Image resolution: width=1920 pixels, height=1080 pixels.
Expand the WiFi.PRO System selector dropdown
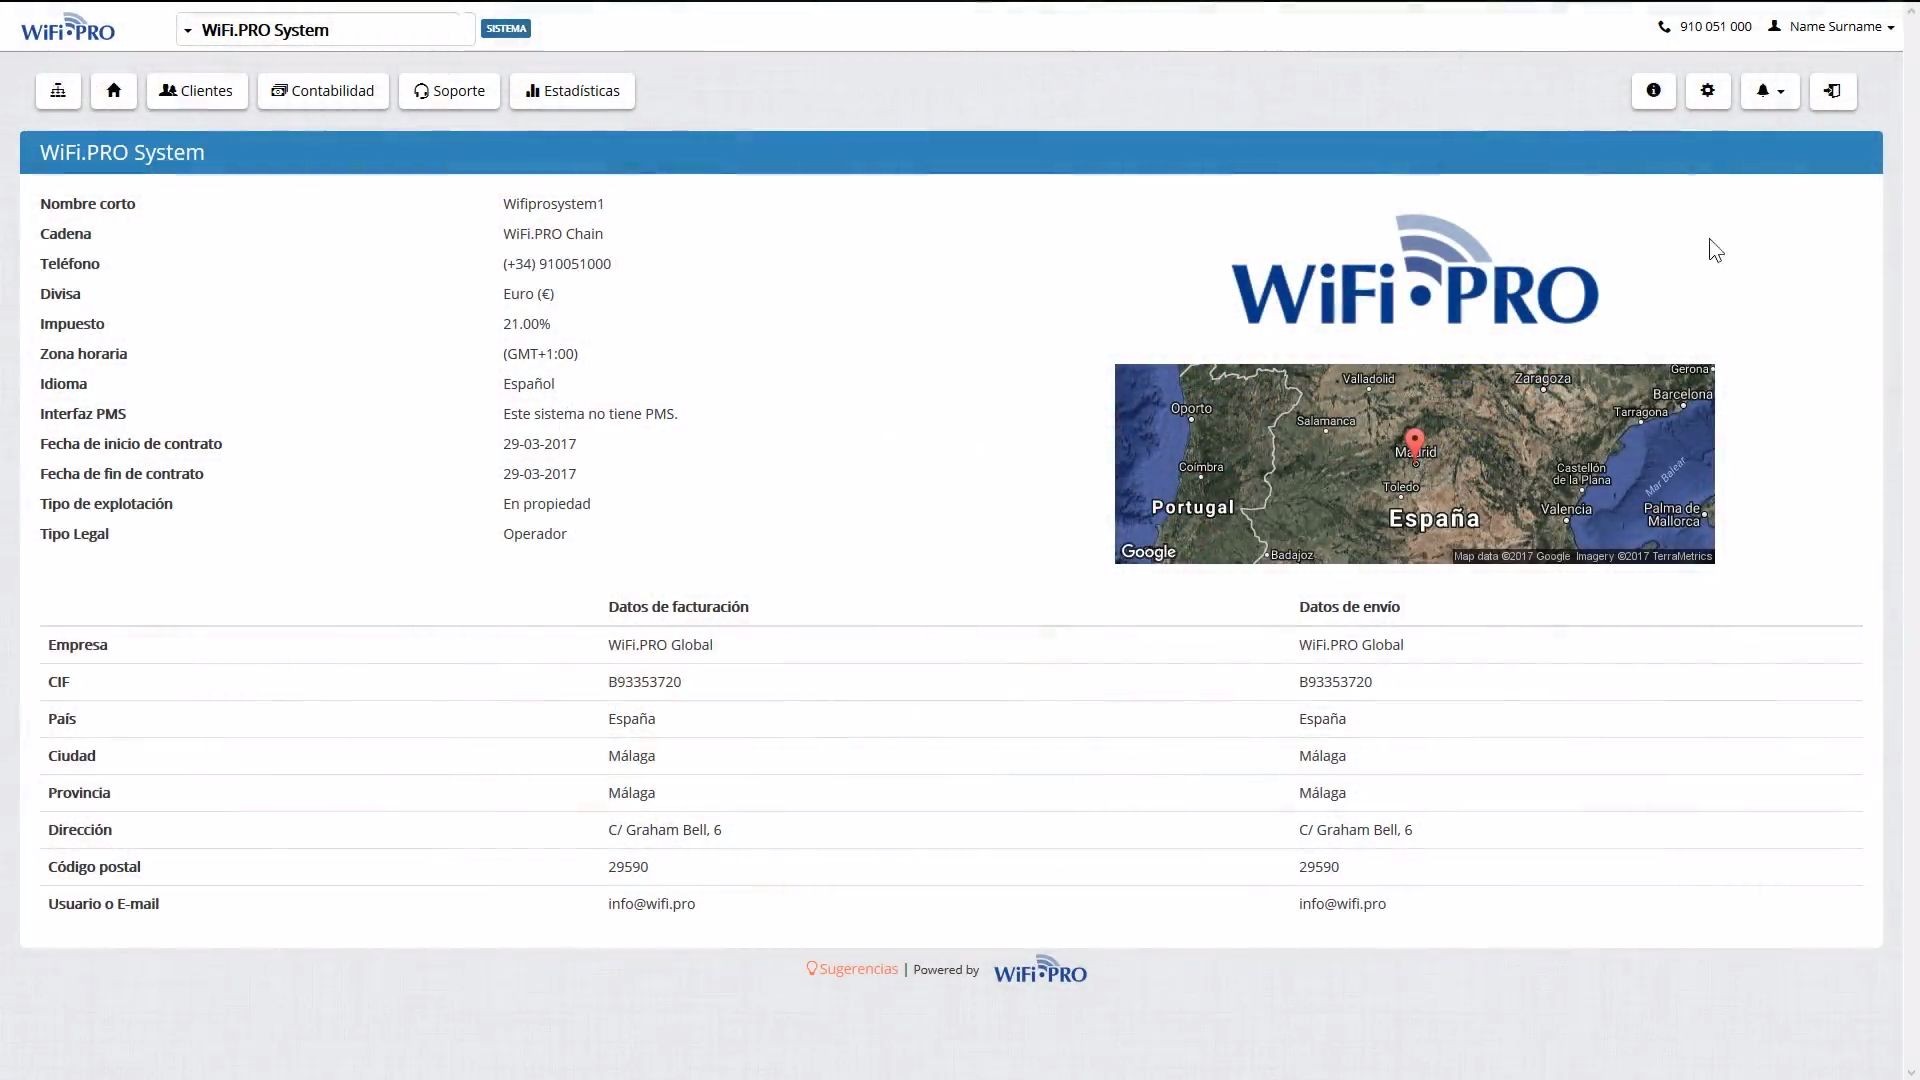click(x=325, y=30)
